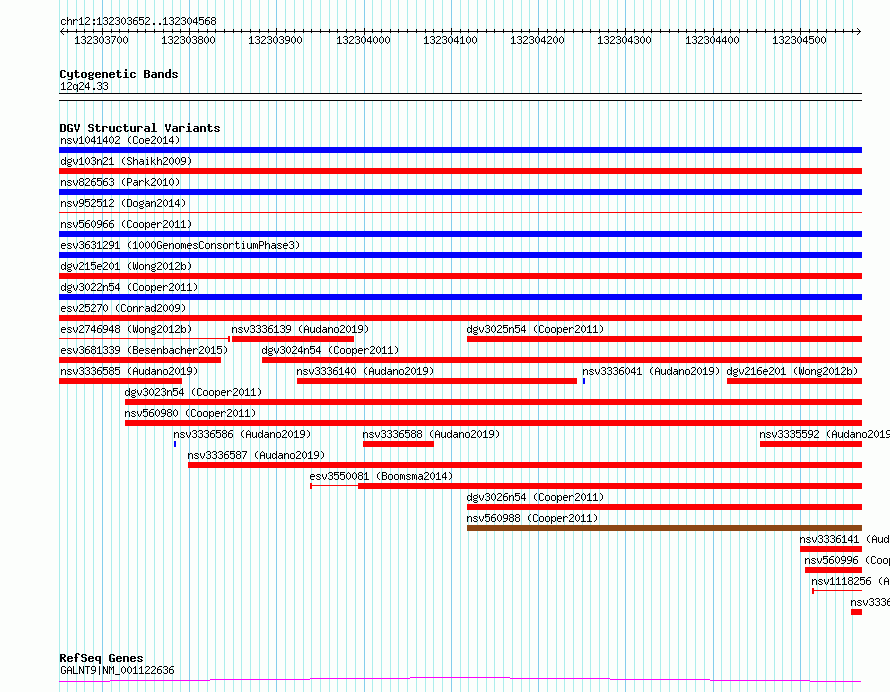Open nsv3335592 variant label

click(x=824, y=434)
